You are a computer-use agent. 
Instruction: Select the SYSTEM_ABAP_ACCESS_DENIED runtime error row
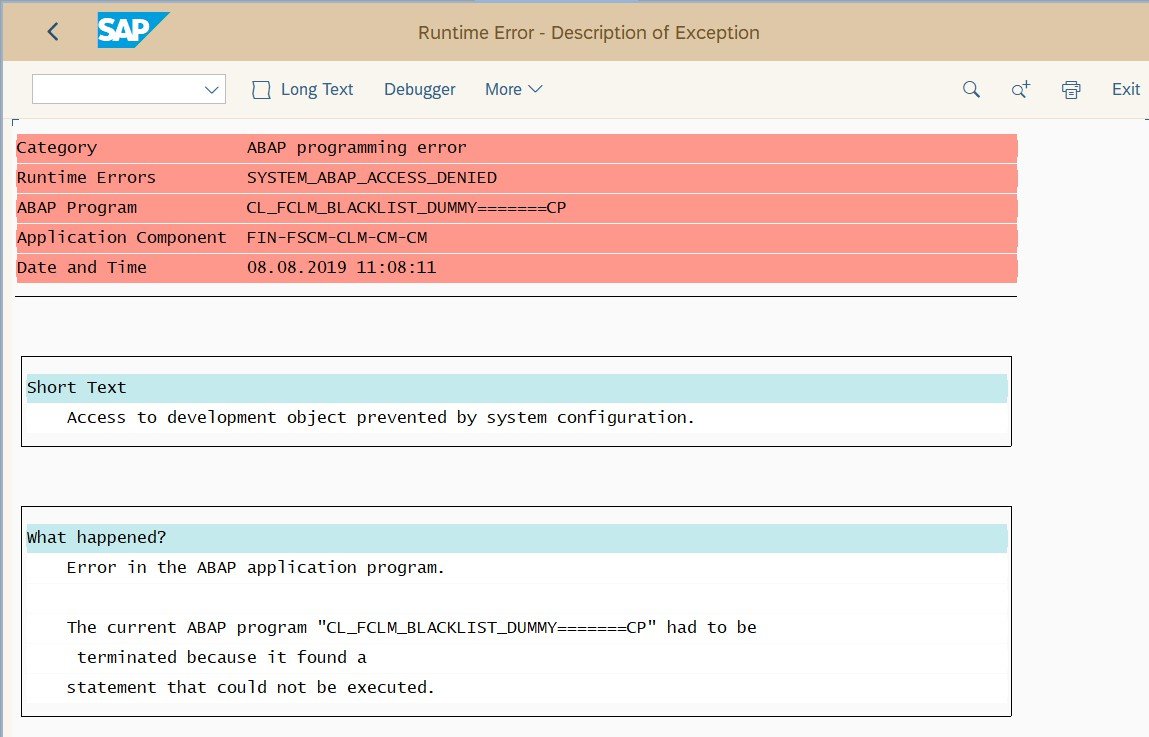(400, 177)
